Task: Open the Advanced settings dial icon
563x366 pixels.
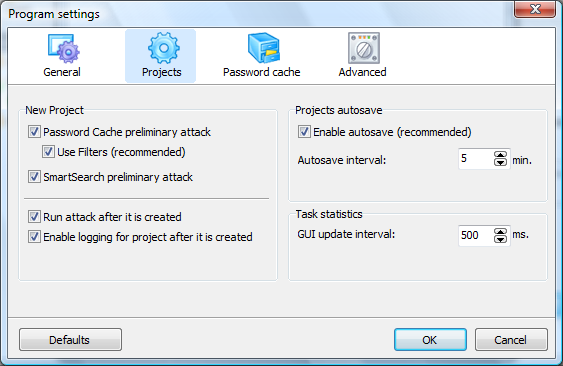Action: point(364,48)
